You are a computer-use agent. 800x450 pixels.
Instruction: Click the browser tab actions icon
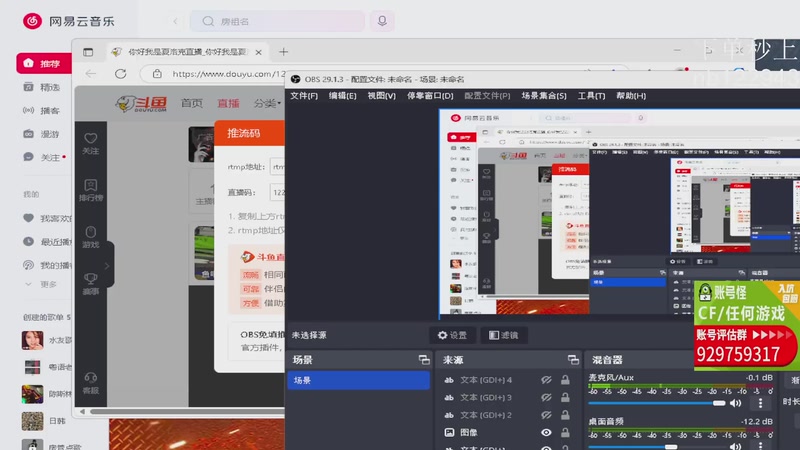coord(88,52)
